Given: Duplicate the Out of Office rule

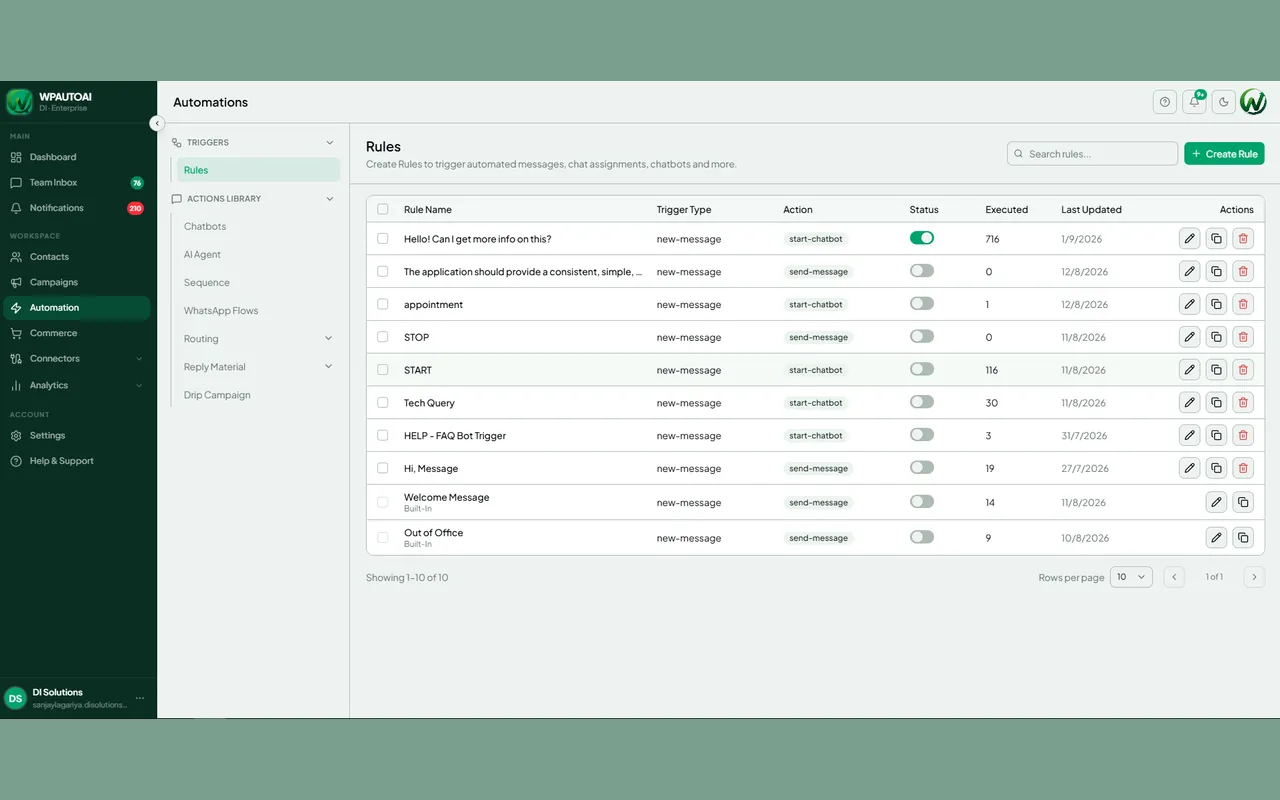Looking at the screenshot, I should pos(1243,537).
